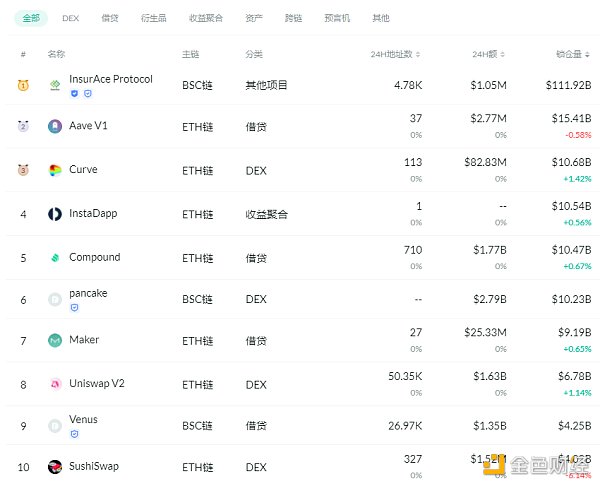This screenshot has height=486, width=600.
Task: Click the InstaDapp logo icon
Action: coord(55,213)
